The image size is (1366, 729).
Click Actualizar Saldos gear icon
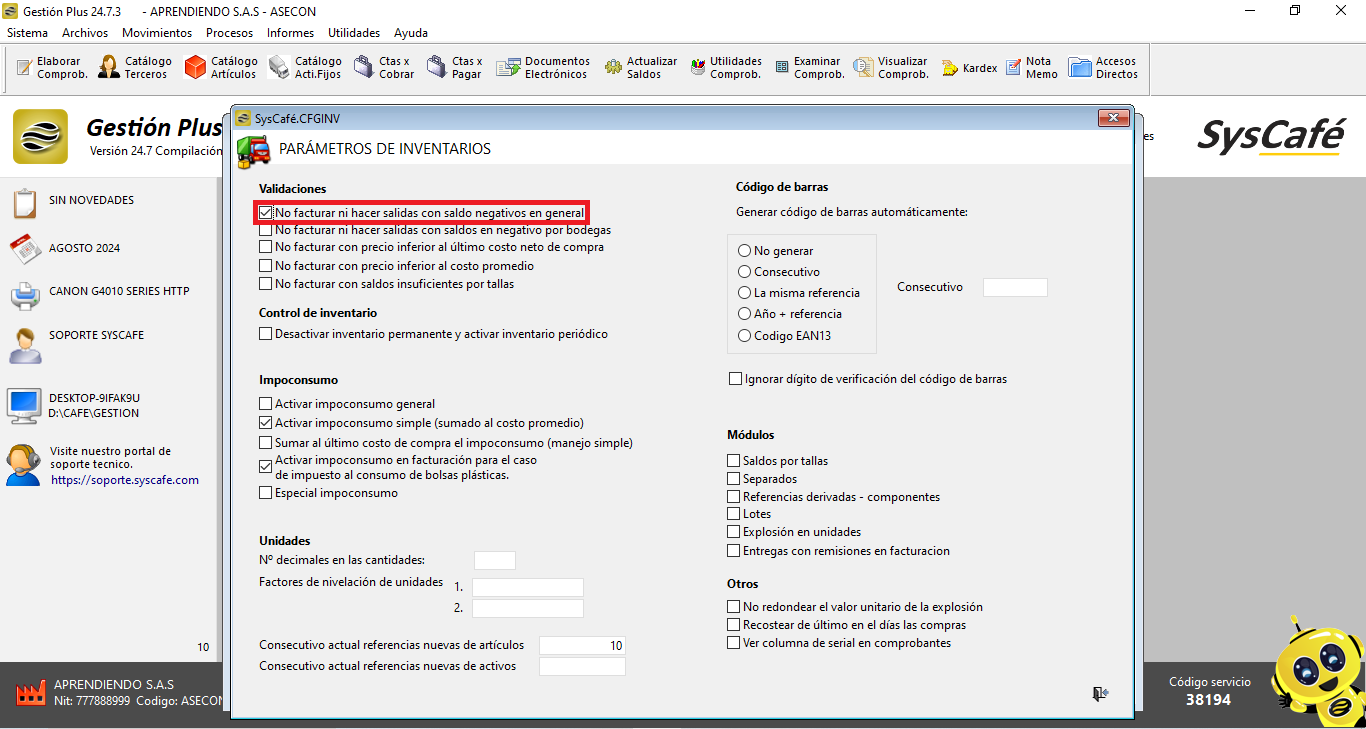coord(613,67)
